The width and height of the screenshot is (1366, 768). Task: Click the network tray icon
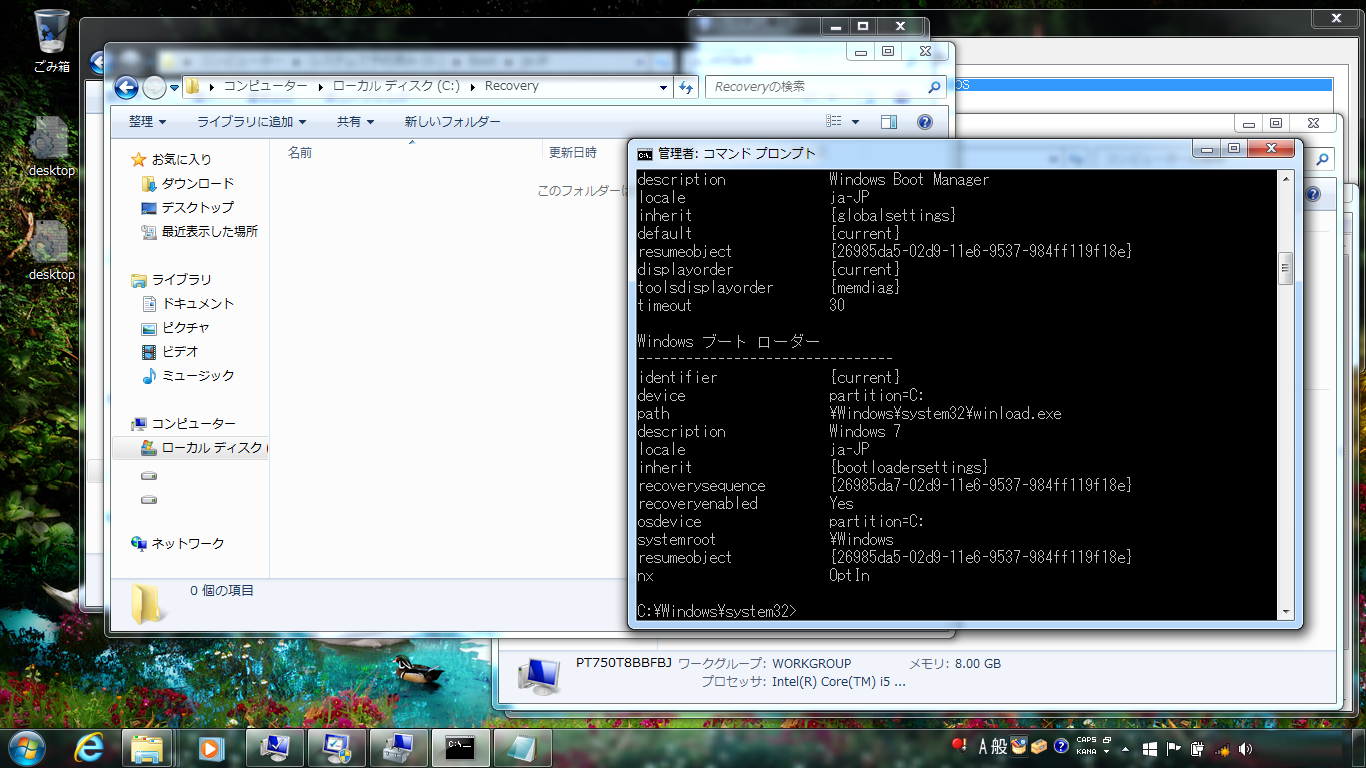pos(1221,748)
